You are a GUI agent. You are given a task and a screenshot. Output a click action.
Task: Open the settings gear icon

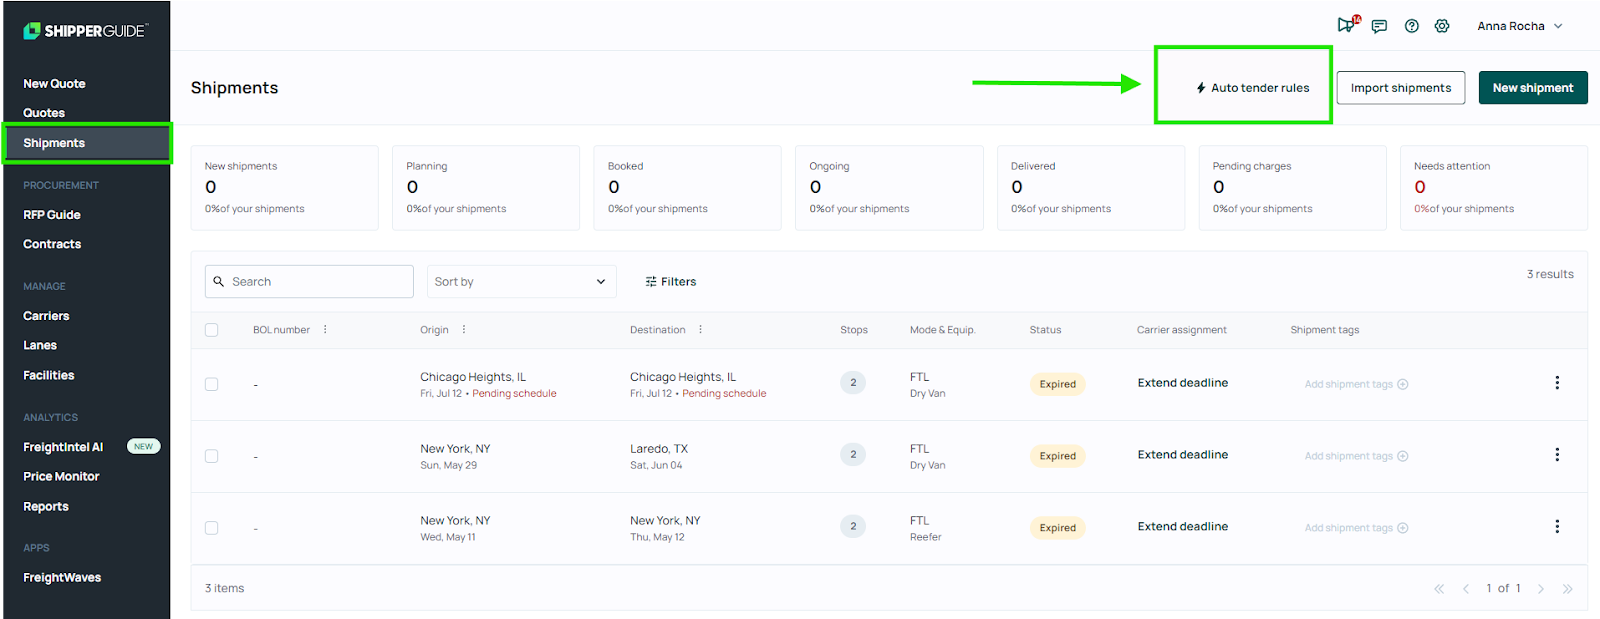(x=1442, y=26)
